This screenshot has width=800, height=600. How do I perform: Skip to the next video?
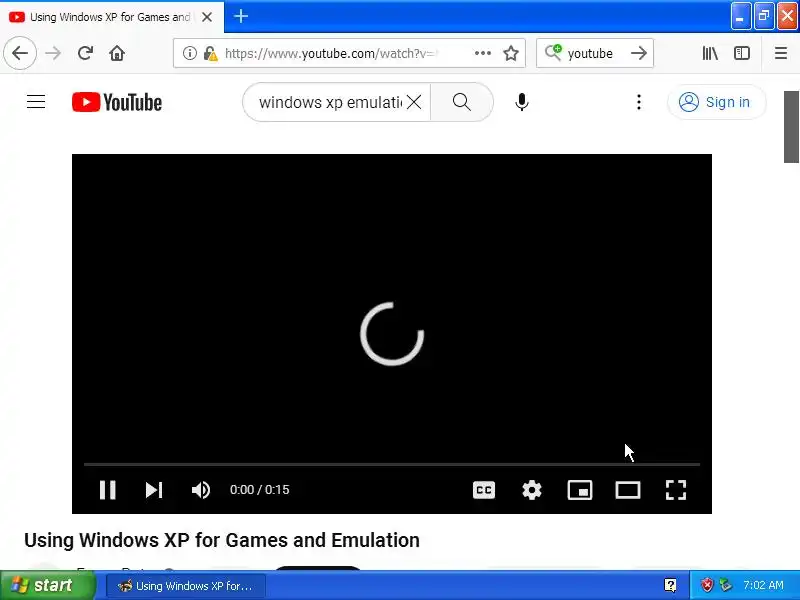point(154,490)
